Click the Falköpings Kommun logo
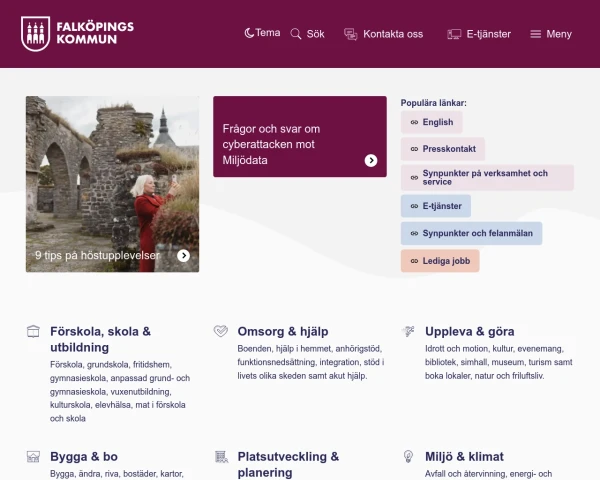Image resolution: width=600 pixels, height=480 pixels. (77, 33)
